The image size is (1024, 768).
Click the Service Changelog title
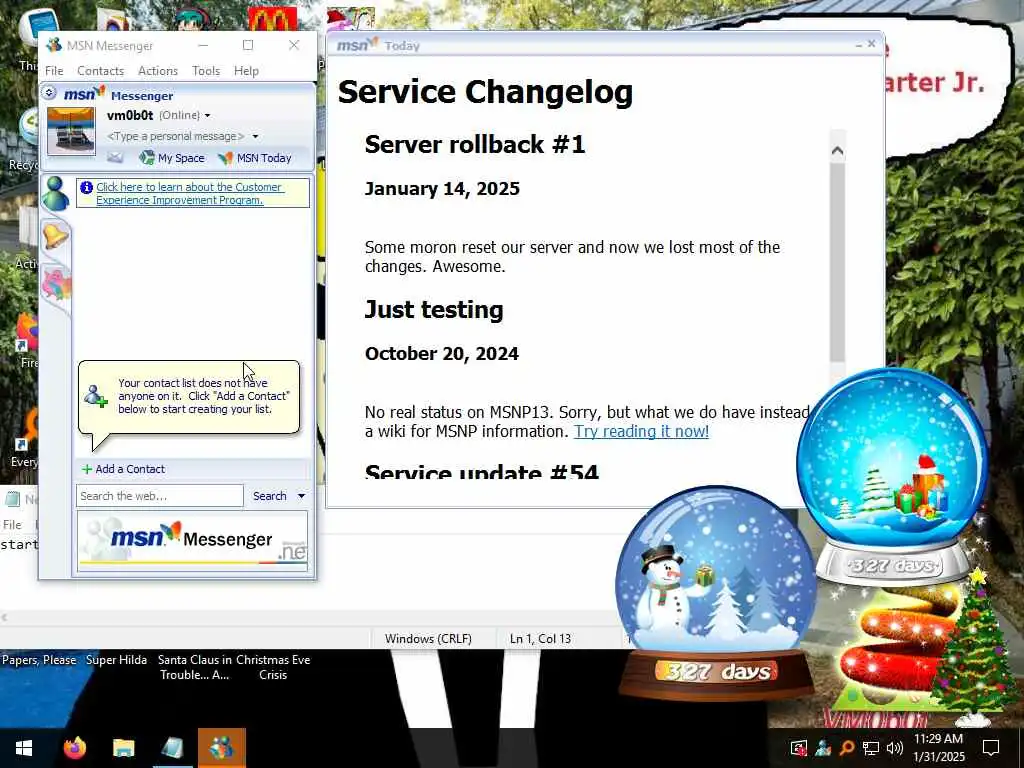pos(485,91)
